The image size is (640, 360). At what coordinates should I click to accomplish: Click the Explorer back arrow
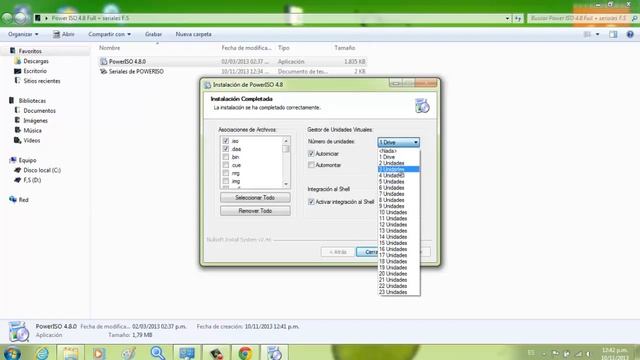pos(7,18)
